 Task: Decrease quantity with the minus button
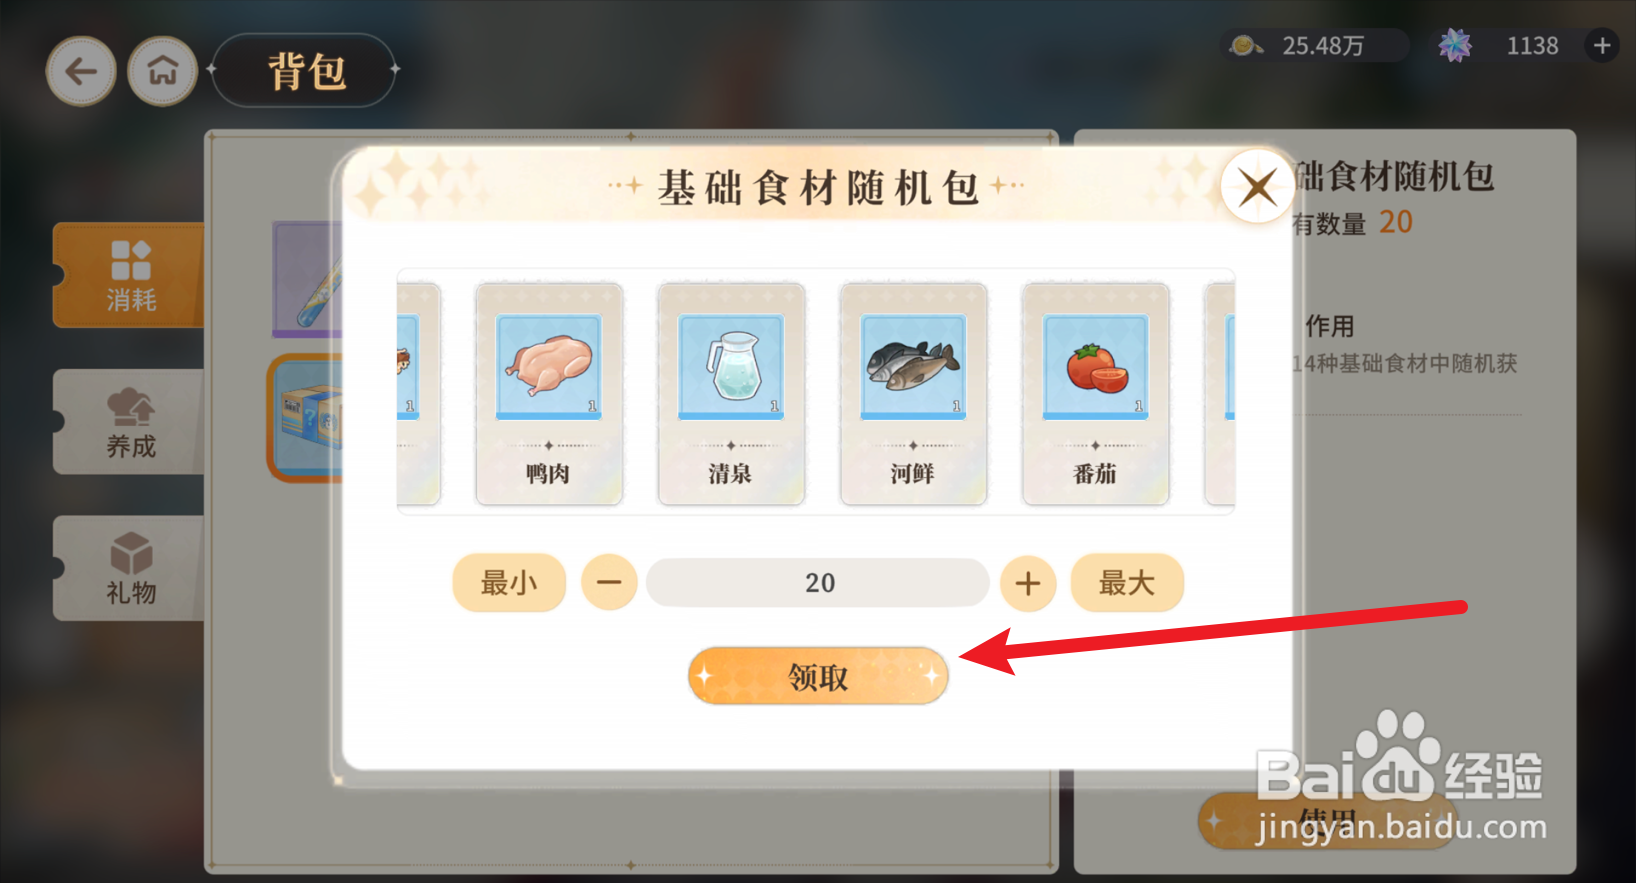(x=610, y=583)
